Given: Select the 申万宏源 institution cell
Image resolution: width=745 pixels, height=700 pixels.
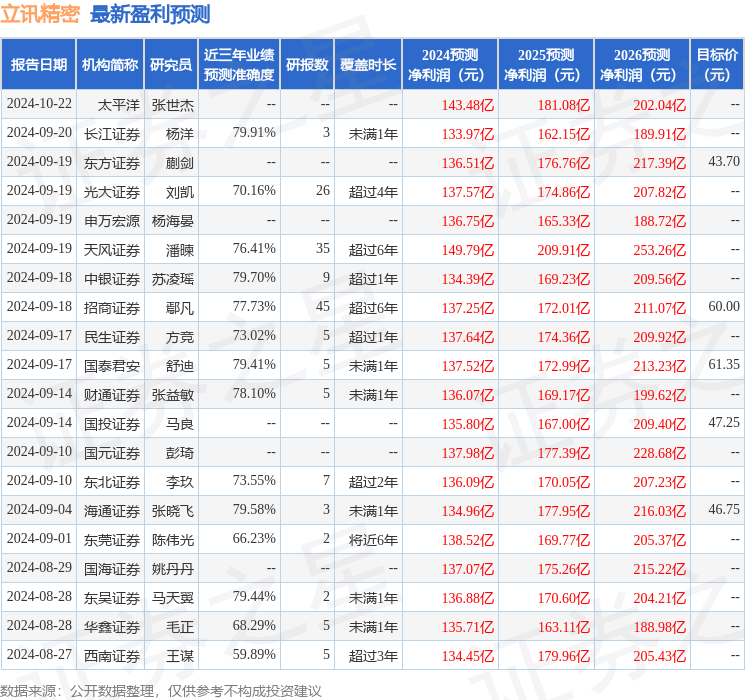Looking at the screenshot, I should coord(112,221).
